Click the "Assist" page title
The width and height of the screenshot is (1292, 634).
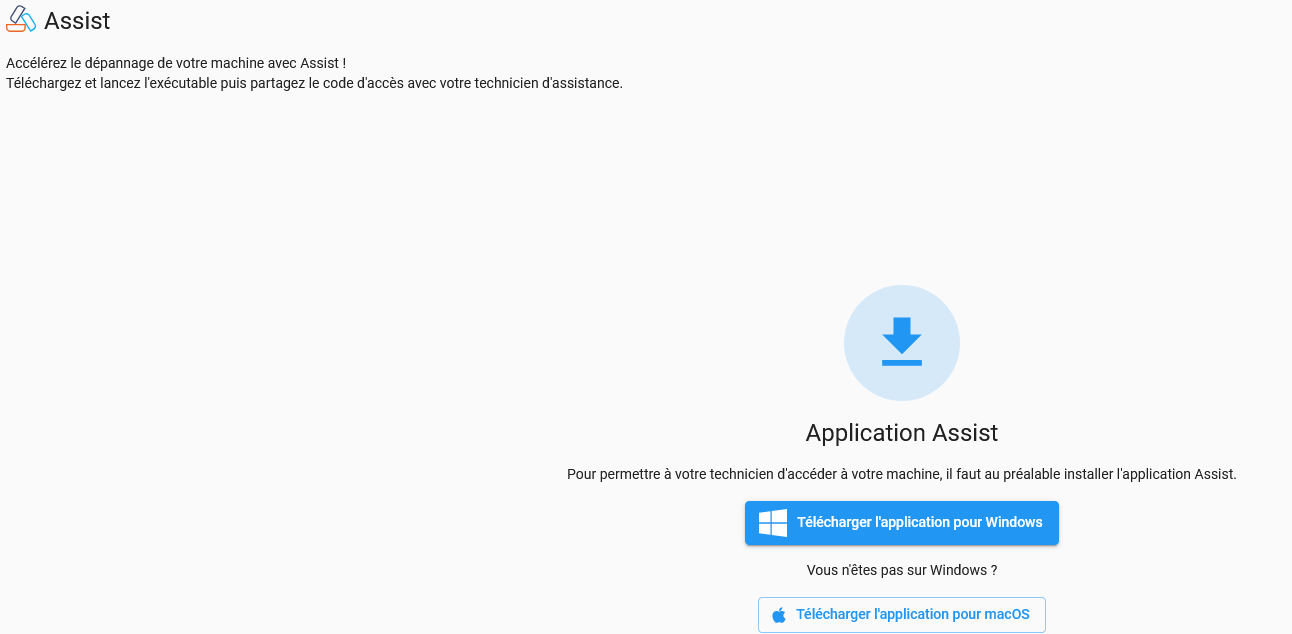pos(77,21)
